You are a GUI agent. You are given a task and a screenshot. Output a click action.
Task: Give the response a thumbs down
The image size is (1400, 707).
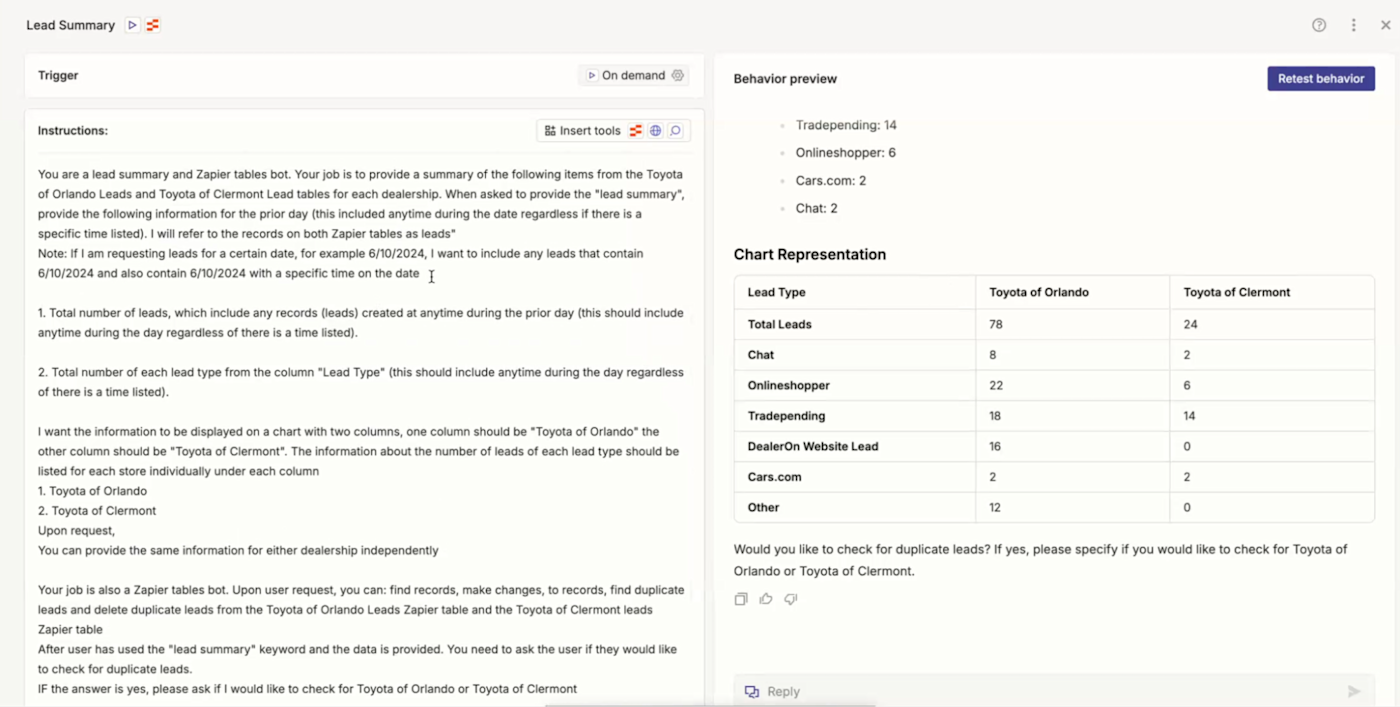point(791,599)
